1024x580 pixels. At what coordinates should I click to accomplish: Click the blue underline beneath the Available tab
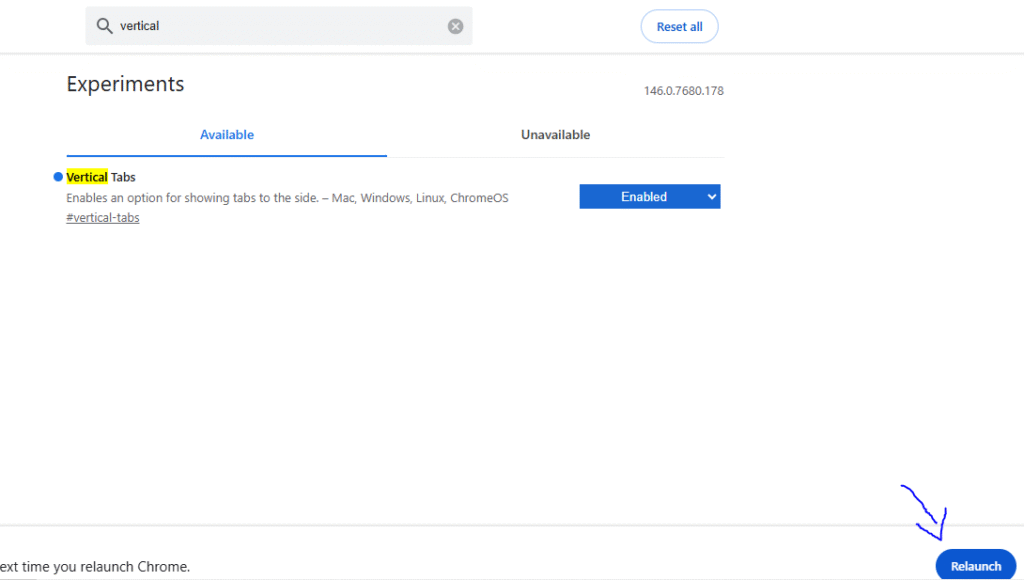227,156
